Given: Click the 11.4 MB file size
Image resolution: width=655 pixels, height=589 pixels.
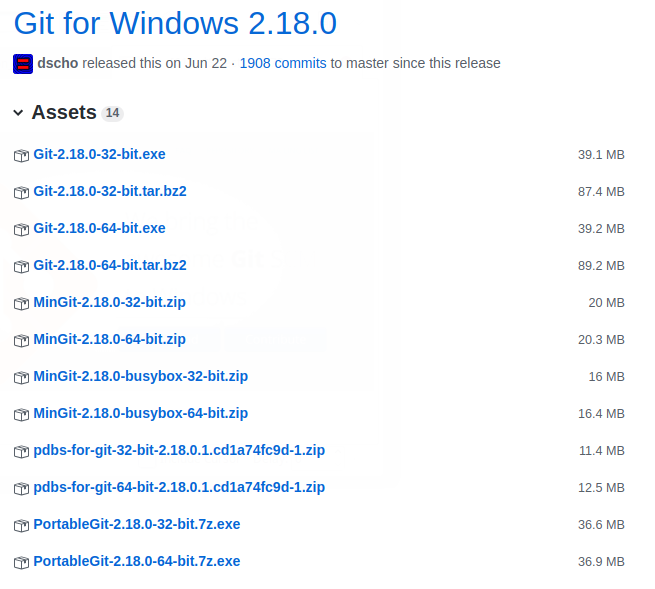Looking at the screenshot, I should (x=602, y=451).
